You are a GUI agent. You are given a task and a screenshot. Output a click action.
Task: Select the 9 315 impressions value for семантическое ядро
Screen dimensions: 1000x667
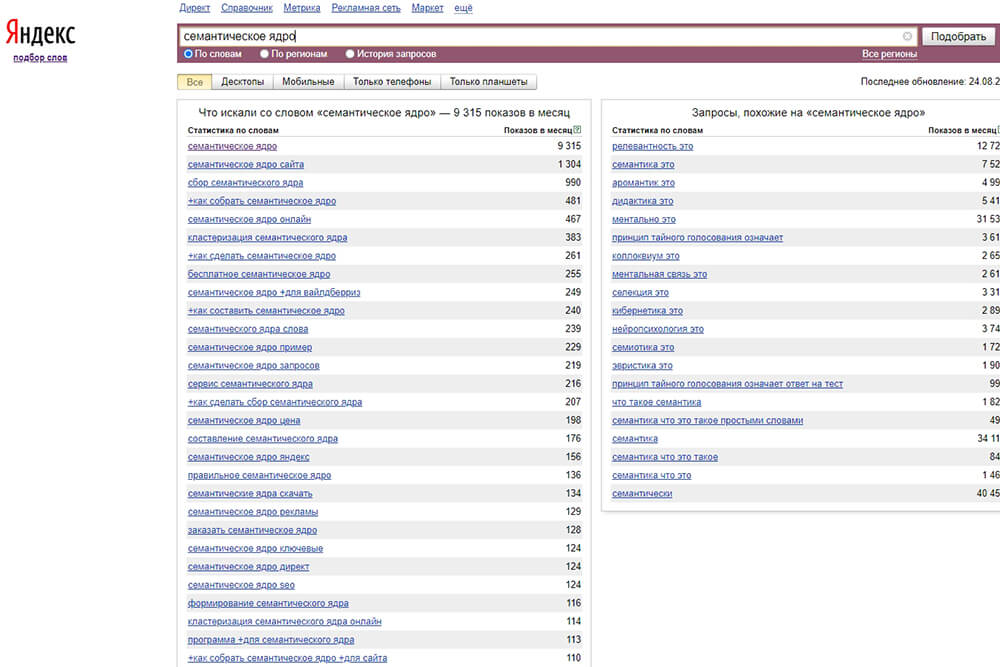pyautogui.click(x=569, y=146)
